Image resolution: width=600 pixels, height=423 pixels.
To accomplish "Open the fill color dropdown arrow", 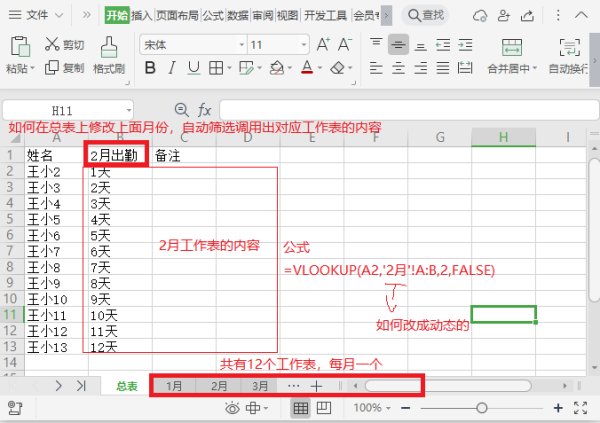I will pos(290,68).
